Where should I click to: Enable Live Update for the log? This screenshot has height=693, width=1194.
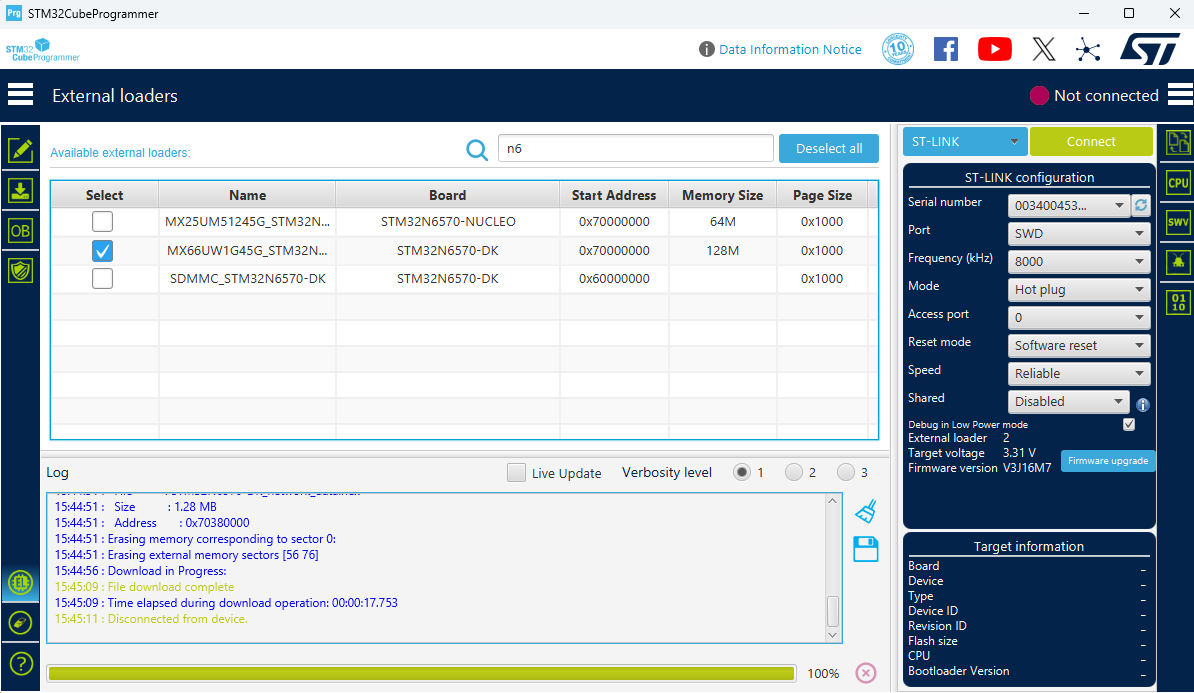(516, 472)
